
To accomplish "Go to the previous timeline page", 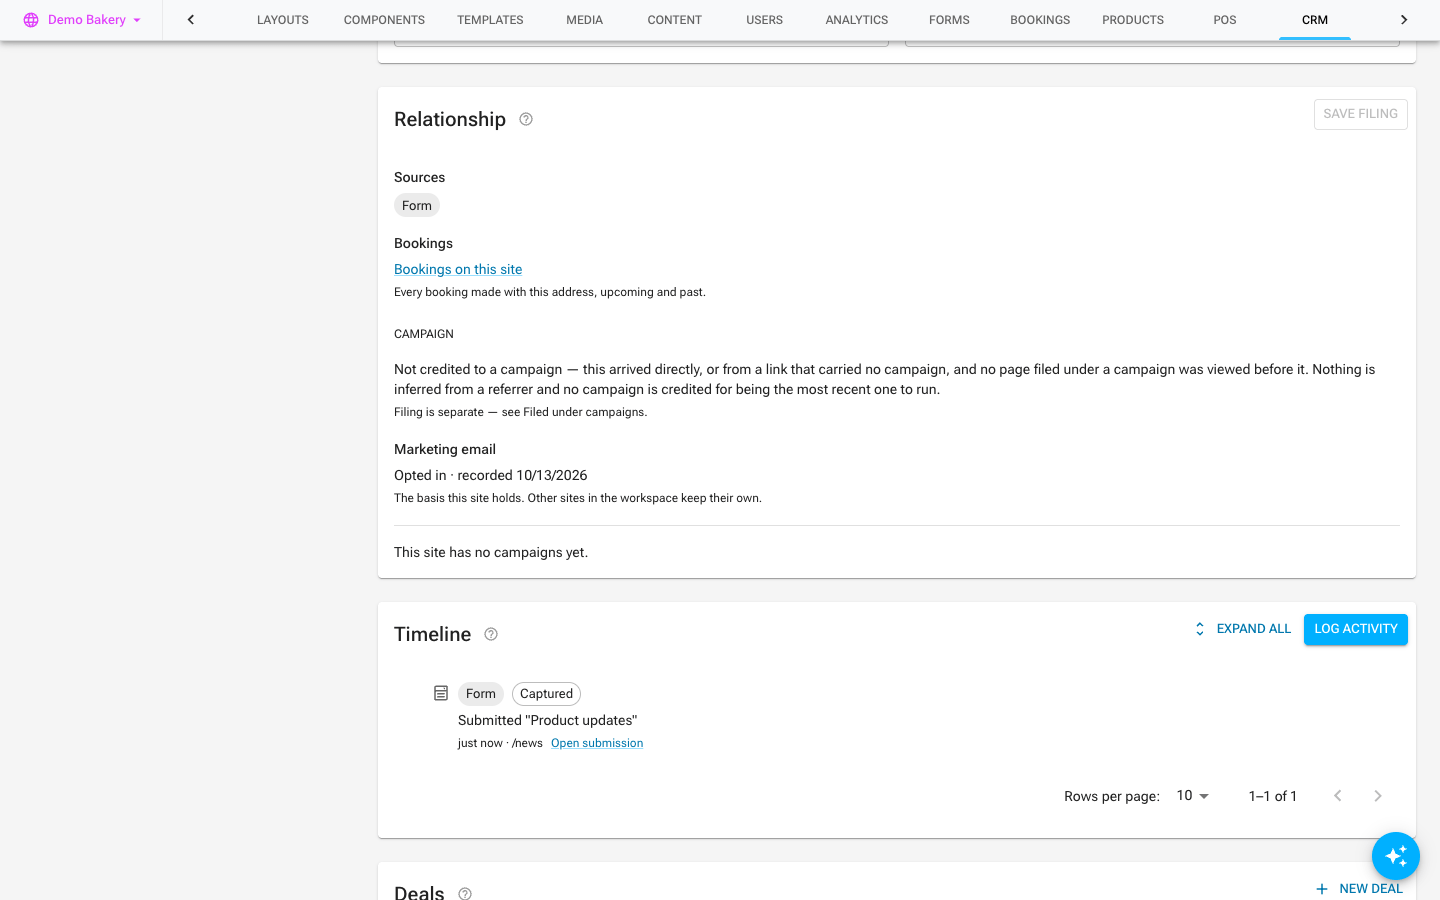I will point(1338,796).
